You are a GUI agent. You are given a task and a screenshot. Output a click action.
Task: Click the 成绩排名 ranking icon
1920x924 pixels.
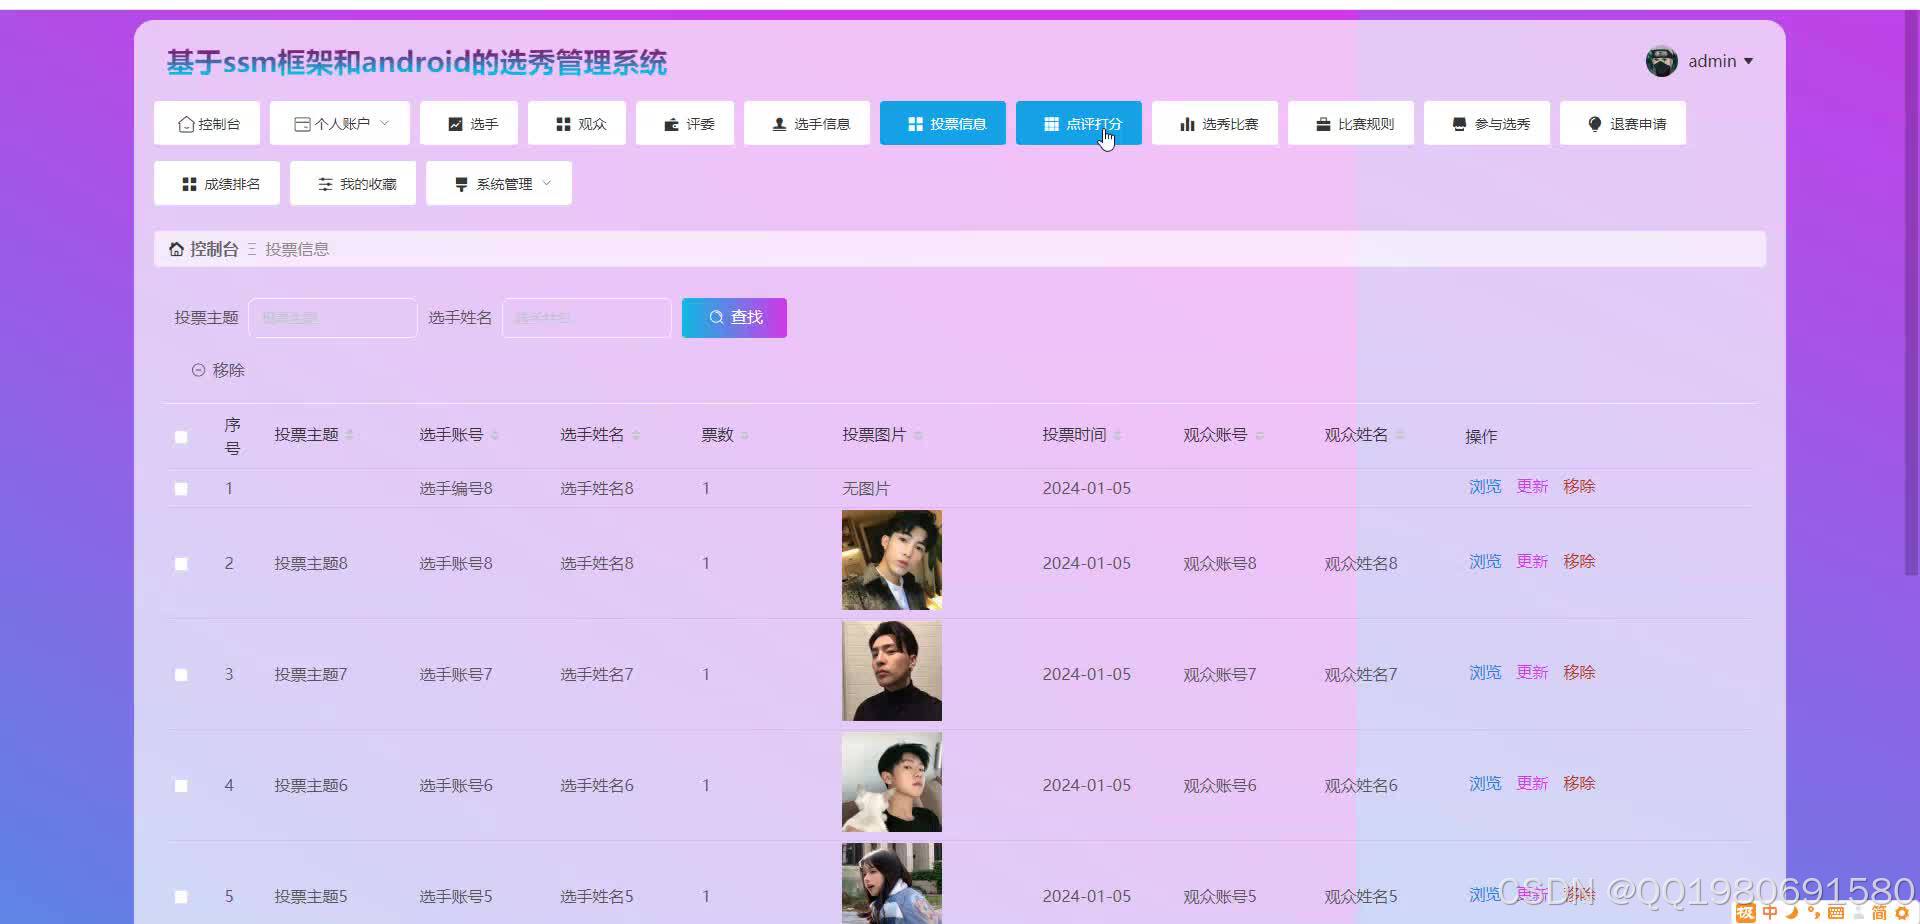pos(189,183)
